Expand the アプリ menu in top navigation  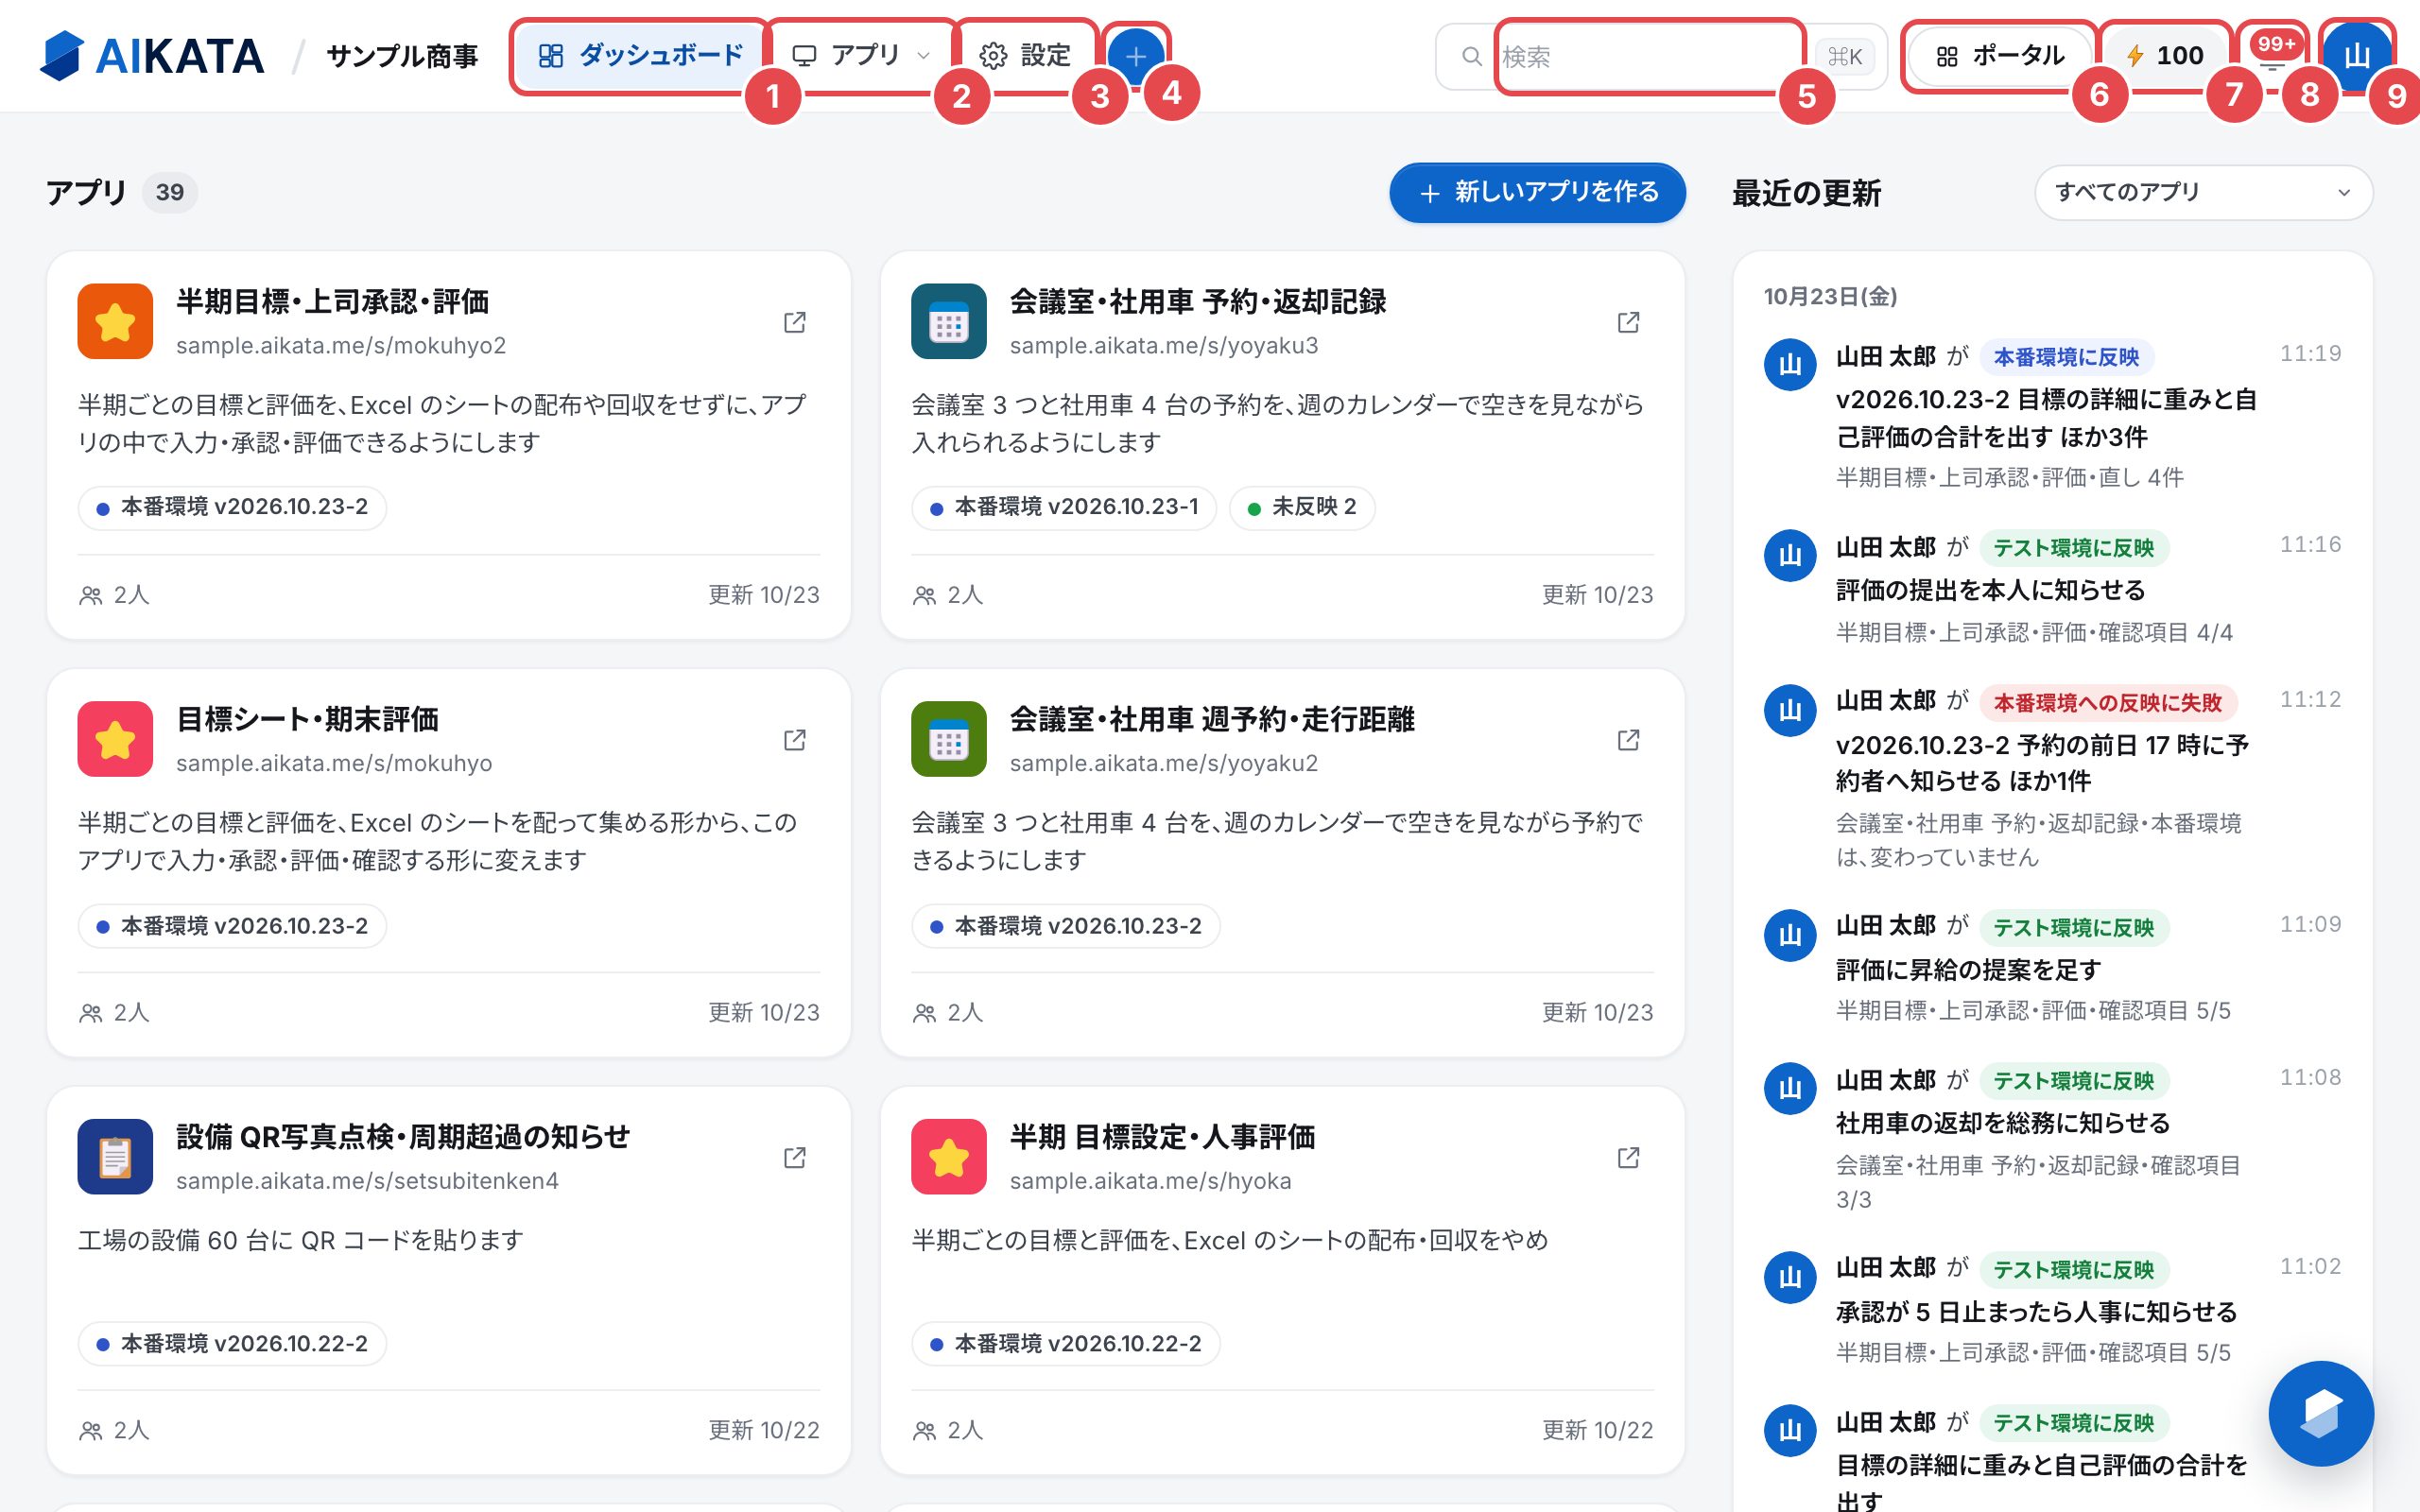(x=860, y=56)
